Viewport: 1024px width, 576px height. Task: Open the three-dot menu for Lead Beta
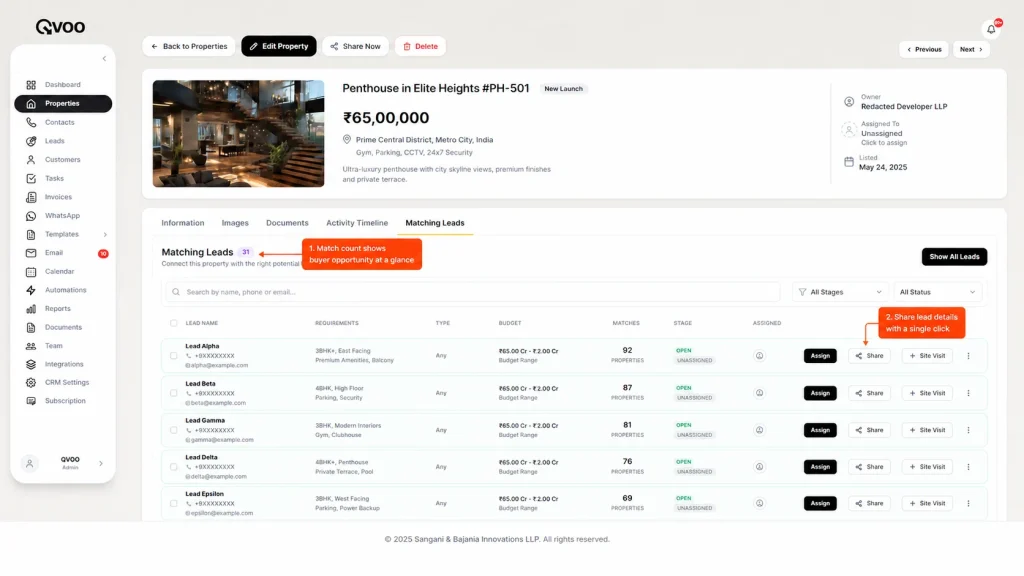pos(968,393)
